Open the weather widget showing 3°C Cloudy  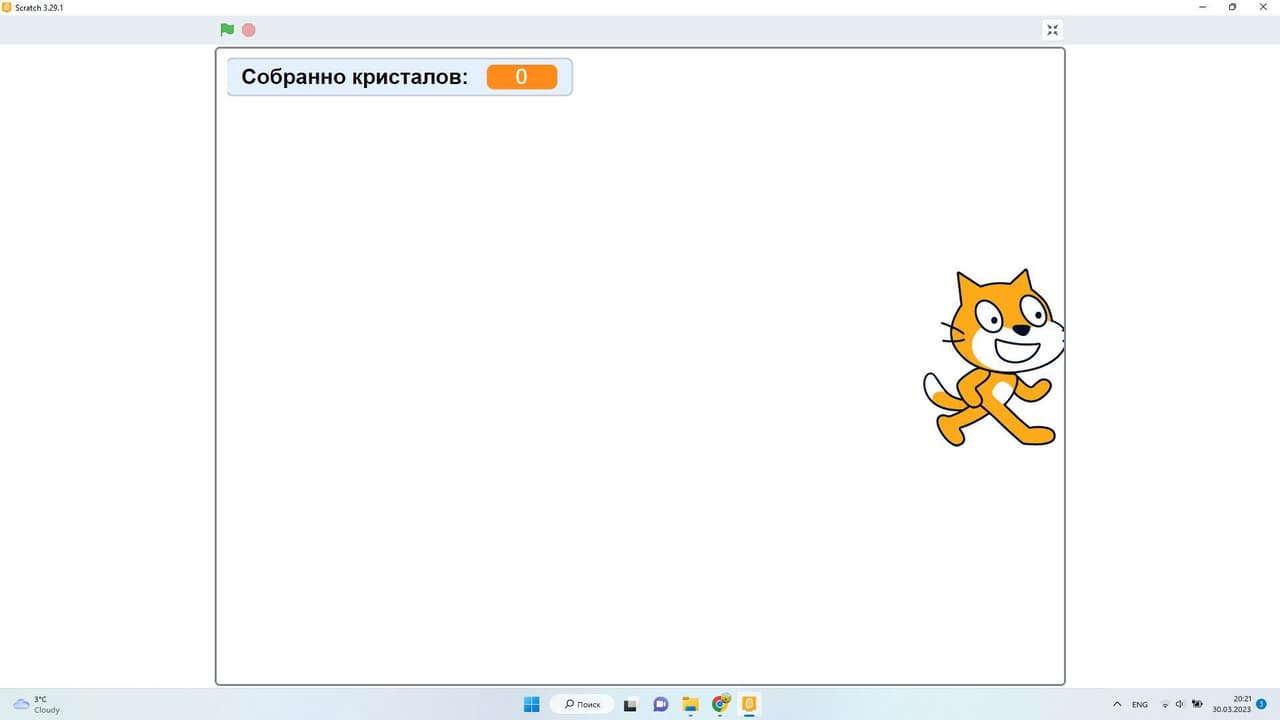(37, 704)
